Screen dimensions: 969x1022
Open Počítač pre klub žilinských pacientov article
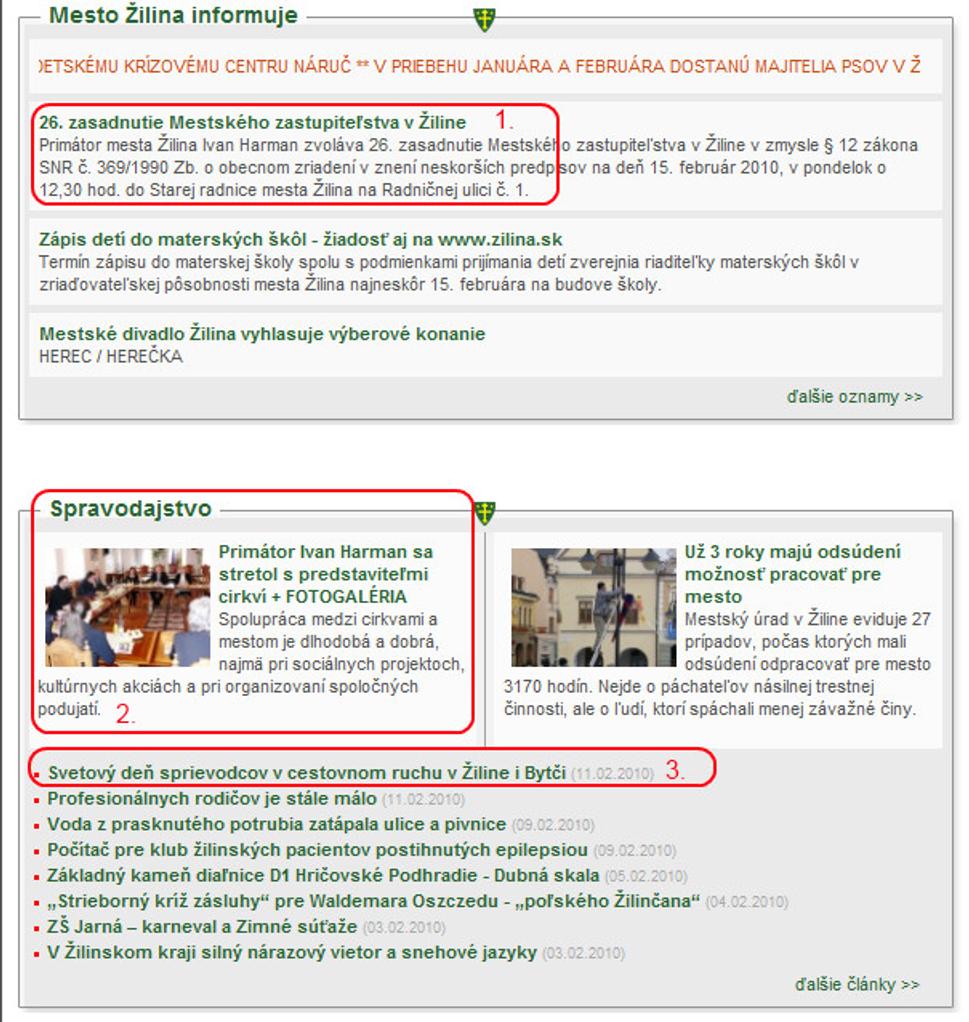(x=317, y=850)
